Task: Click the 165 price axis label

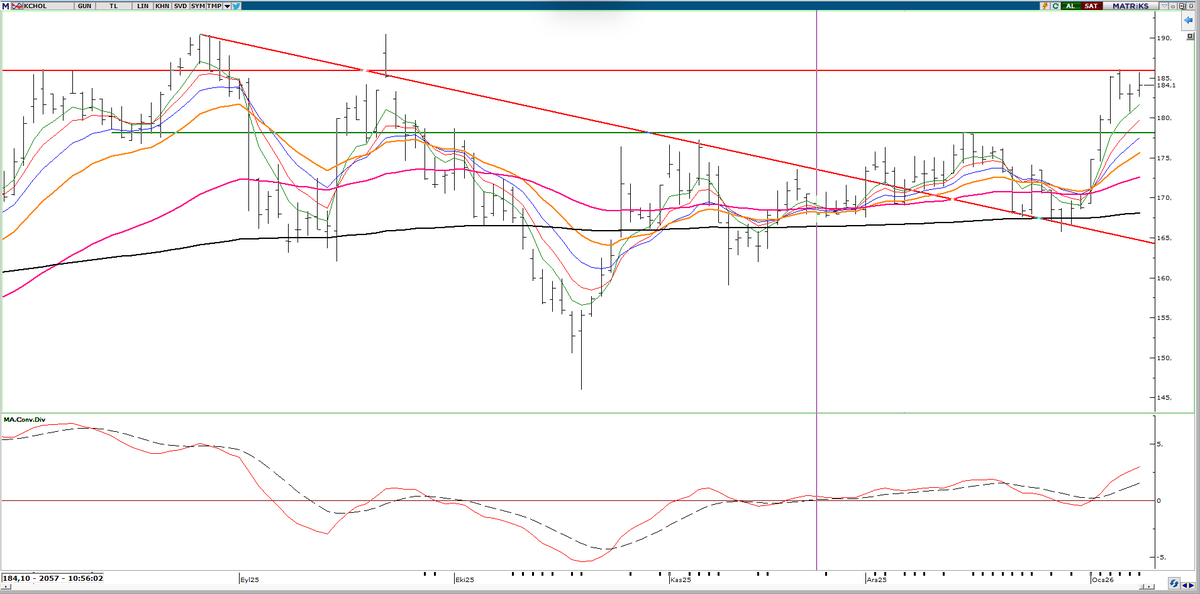Action: tap(1163, 238)
